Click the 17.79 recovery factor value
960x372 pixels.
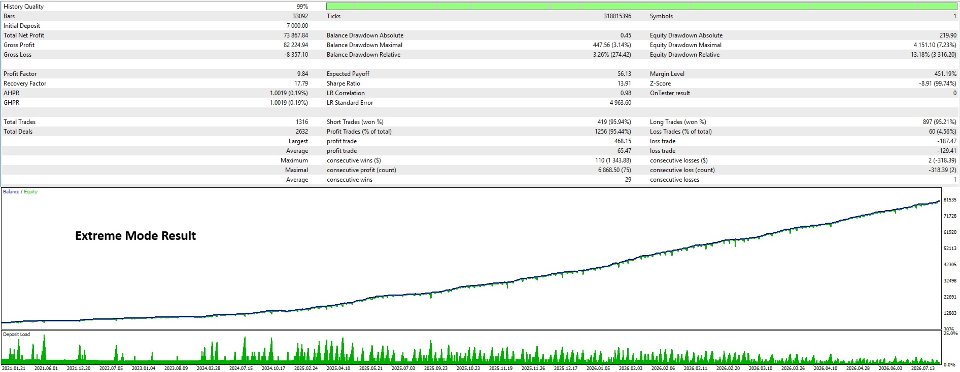301,84
